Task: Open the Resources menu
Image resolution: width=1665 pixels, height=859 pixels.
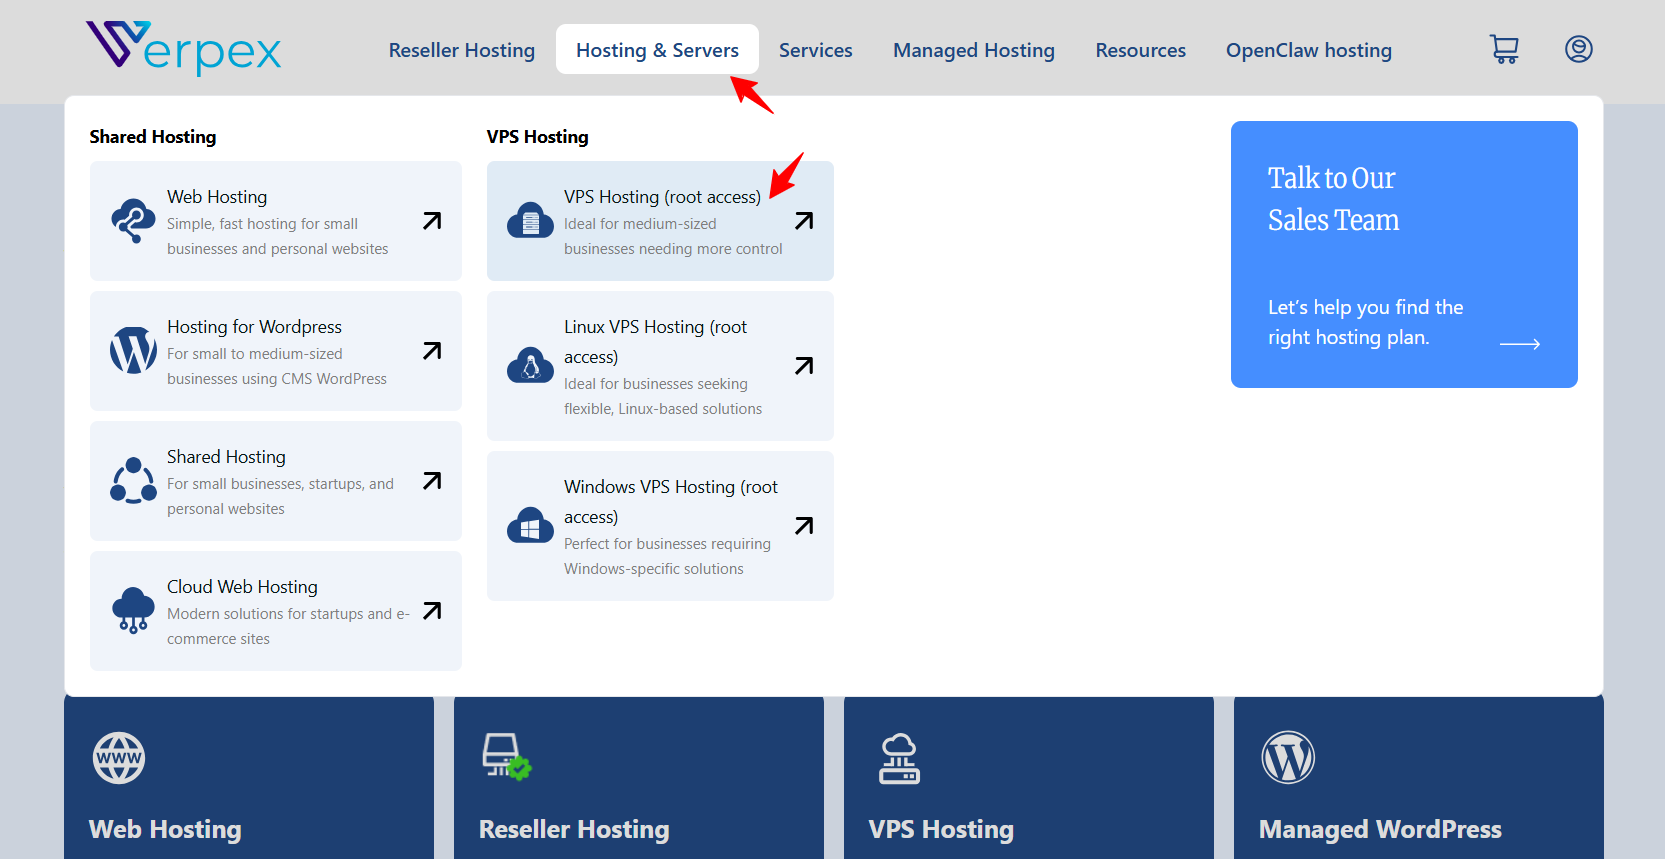Action: tap(1141, 50)
